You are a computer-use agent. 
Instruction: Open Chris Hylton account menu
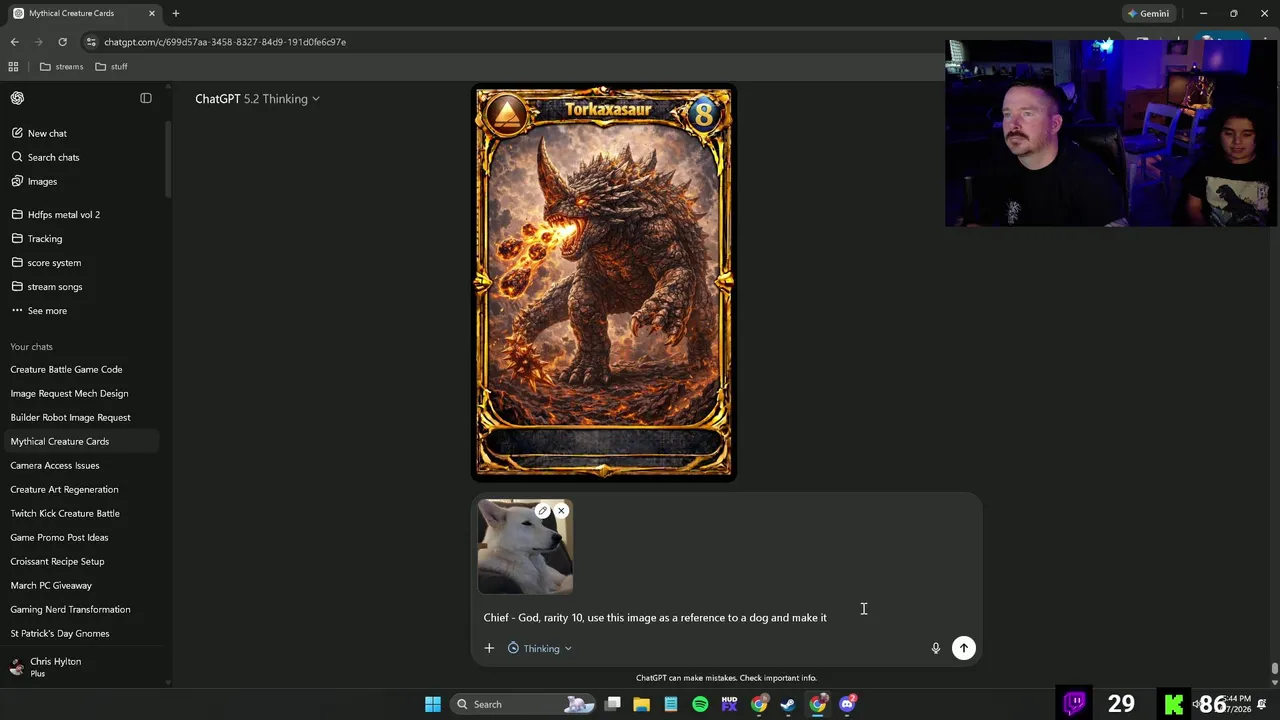click(x=80, y=666)
